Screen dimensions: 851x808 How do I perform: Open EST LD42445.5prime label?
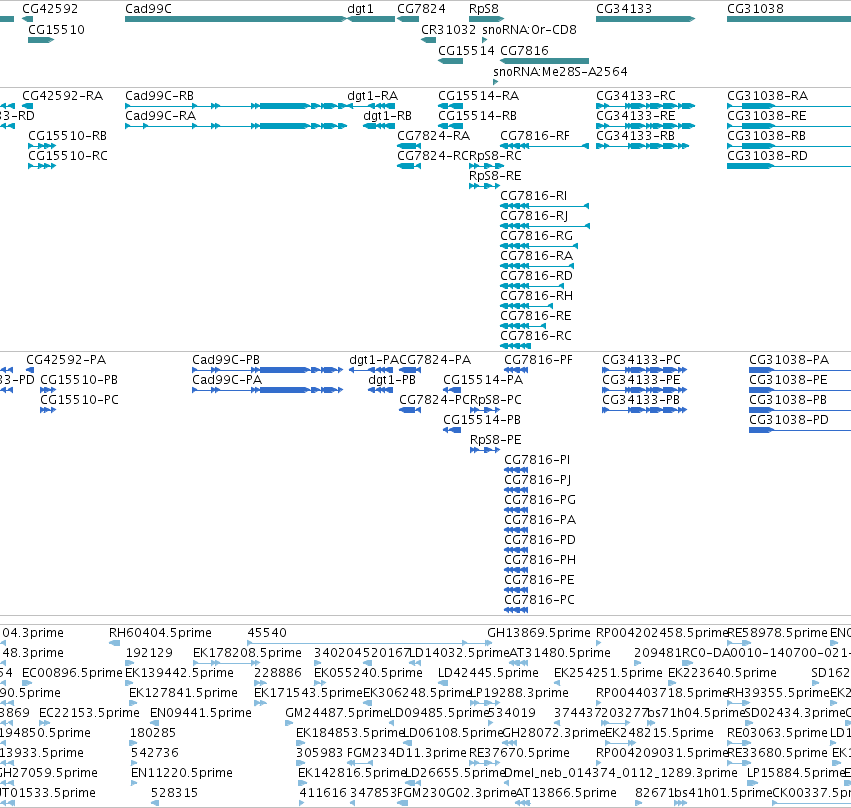pos(488,673)
